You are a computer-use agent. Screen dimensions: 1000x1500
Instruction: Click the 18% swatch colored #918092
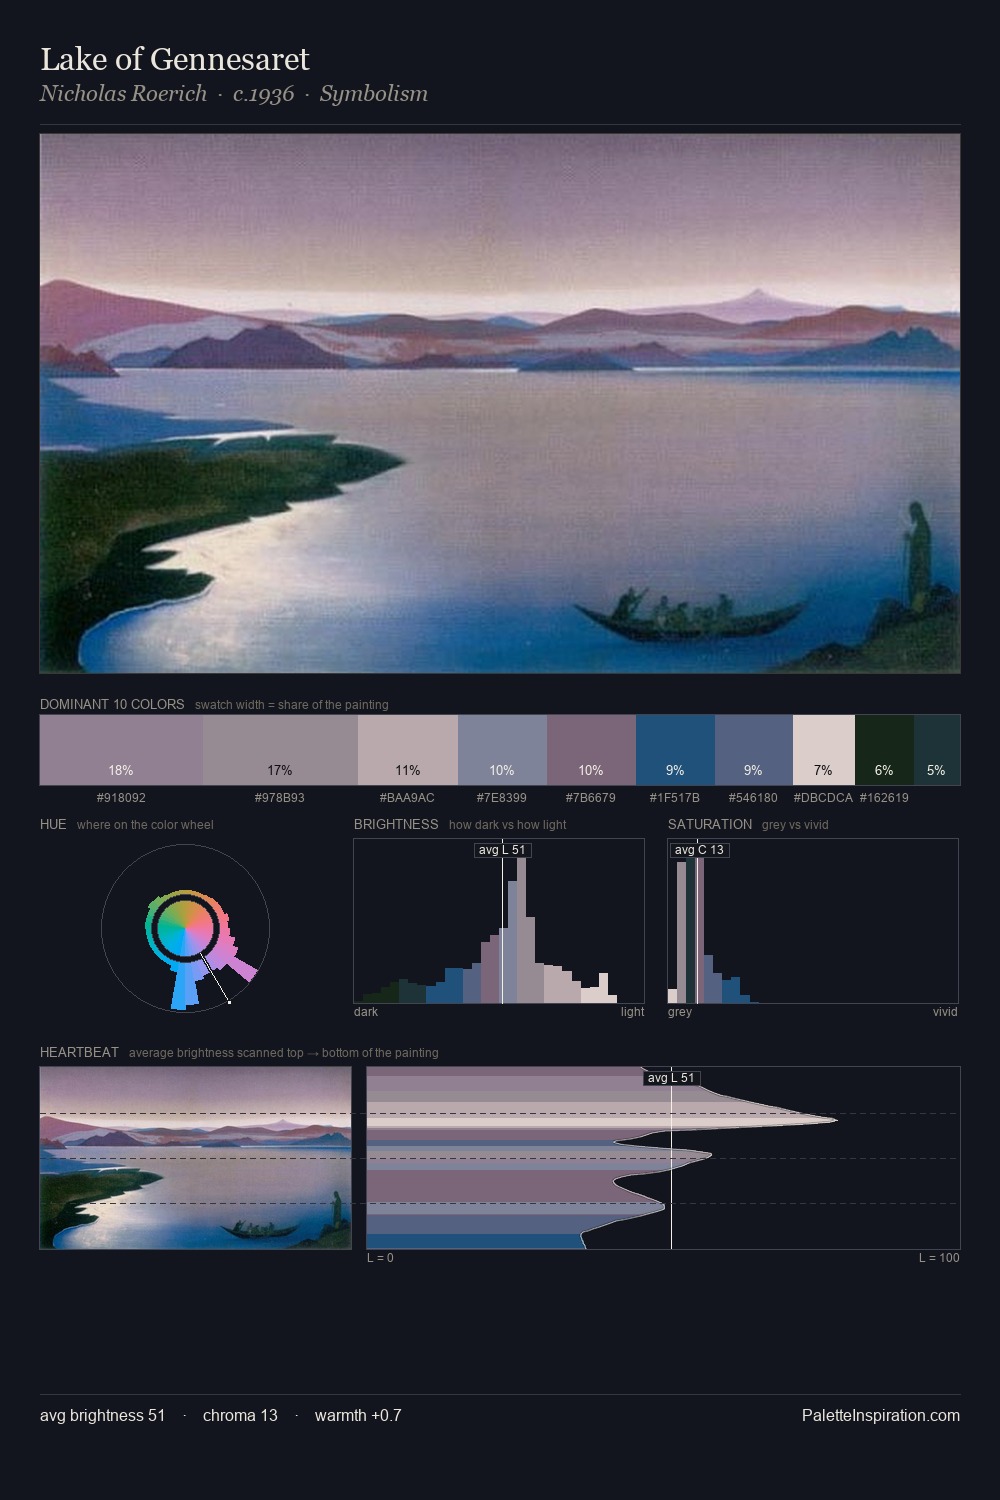click(x=121, y=750)
